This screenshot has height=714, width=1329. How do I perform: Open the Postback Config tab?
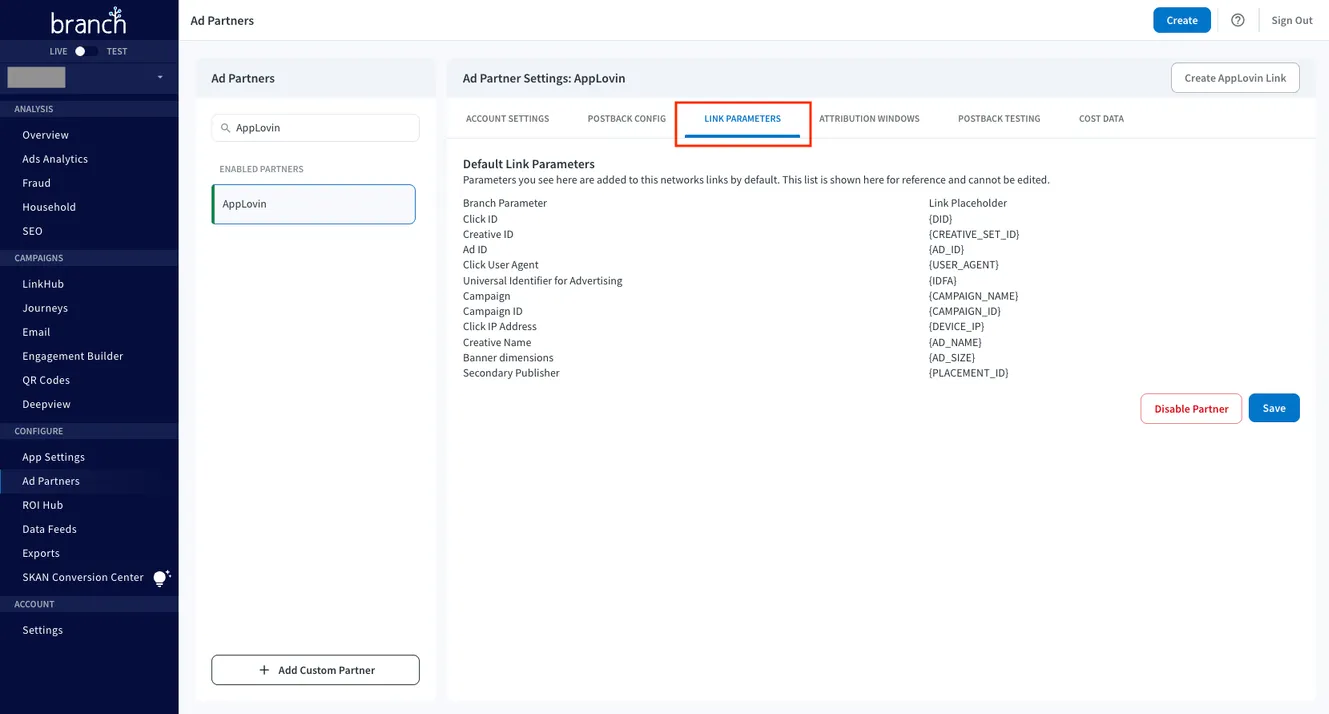pos(627,118)
